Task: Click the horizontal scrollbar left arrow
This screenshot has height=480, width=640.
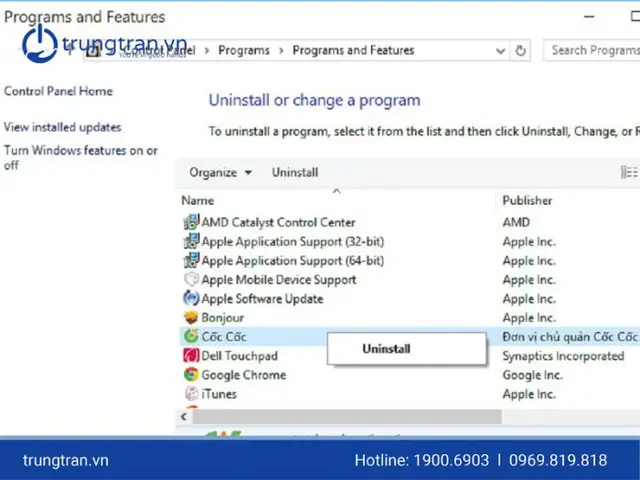Action: pyautogui.click(x=184, y=417)
